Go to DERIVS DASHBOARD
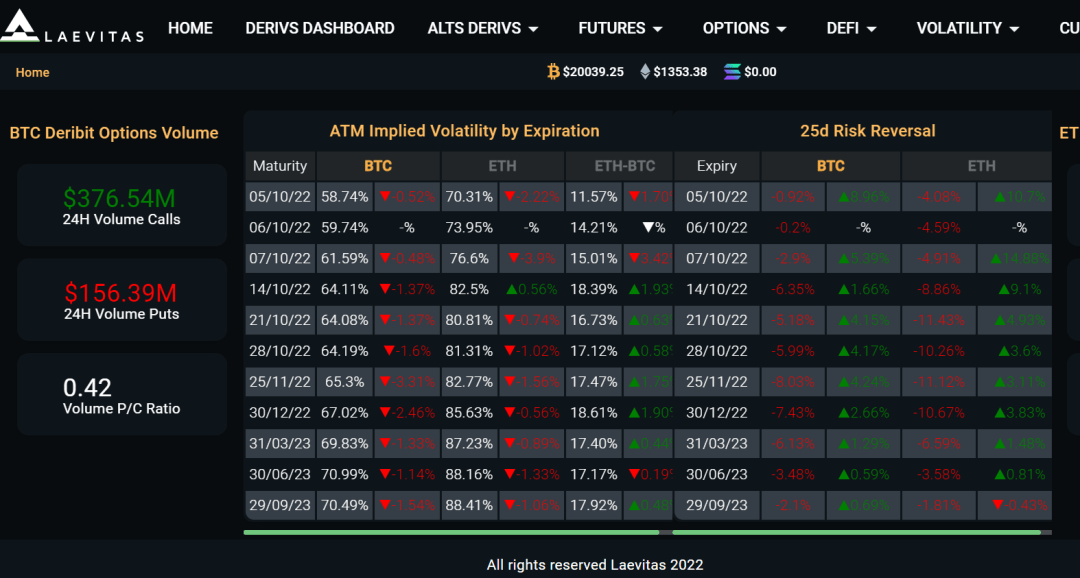 [320, 28]
